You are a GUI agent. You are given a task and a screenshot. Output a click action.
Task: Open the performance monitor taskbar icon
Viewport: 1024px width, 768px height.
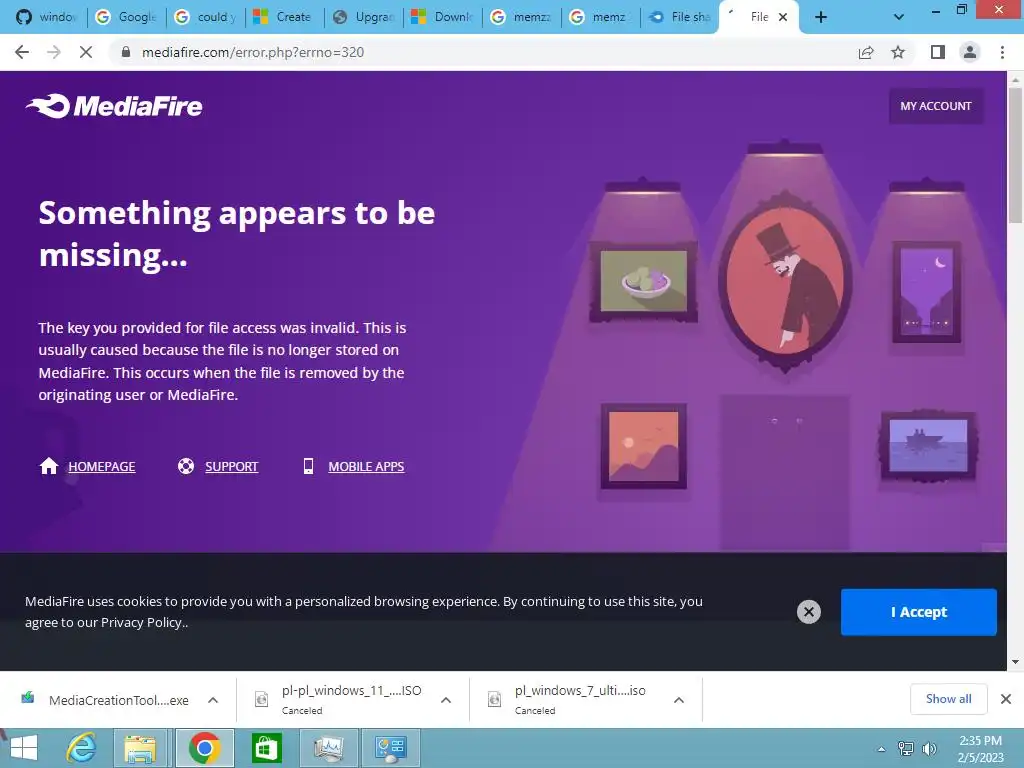(328, 748)
